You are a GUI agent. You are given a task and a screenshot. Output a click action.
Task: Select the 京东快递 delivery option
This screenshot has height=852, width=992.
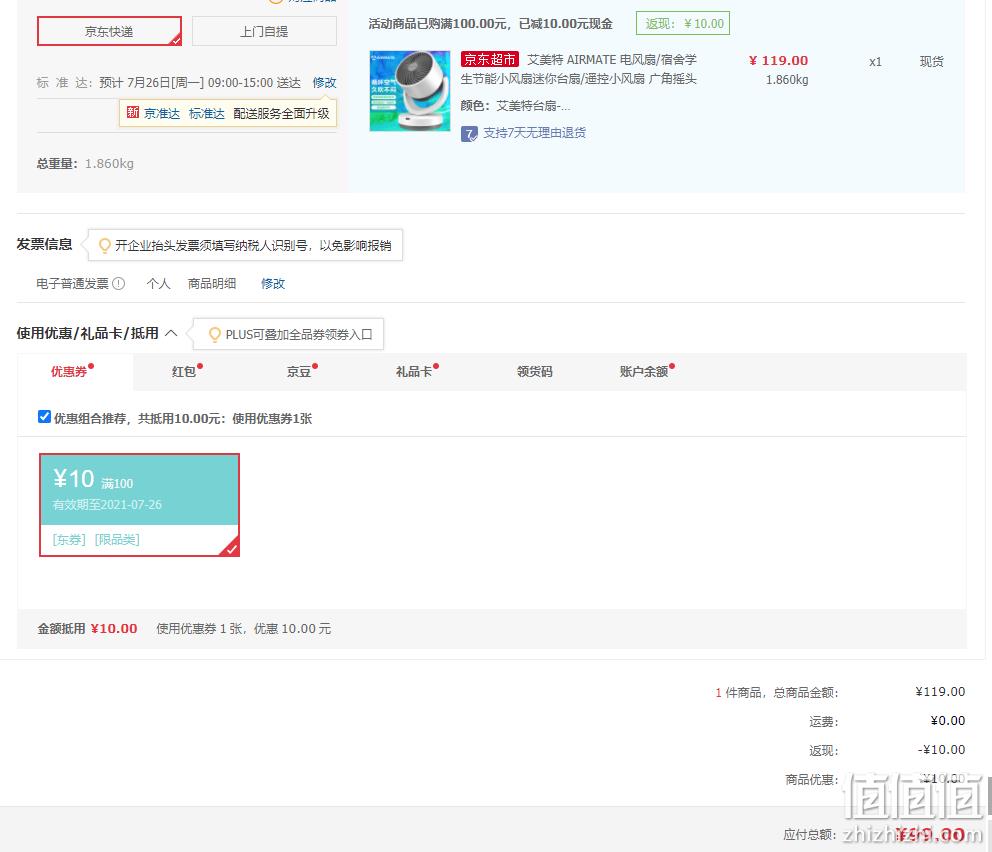coord(109,31)
